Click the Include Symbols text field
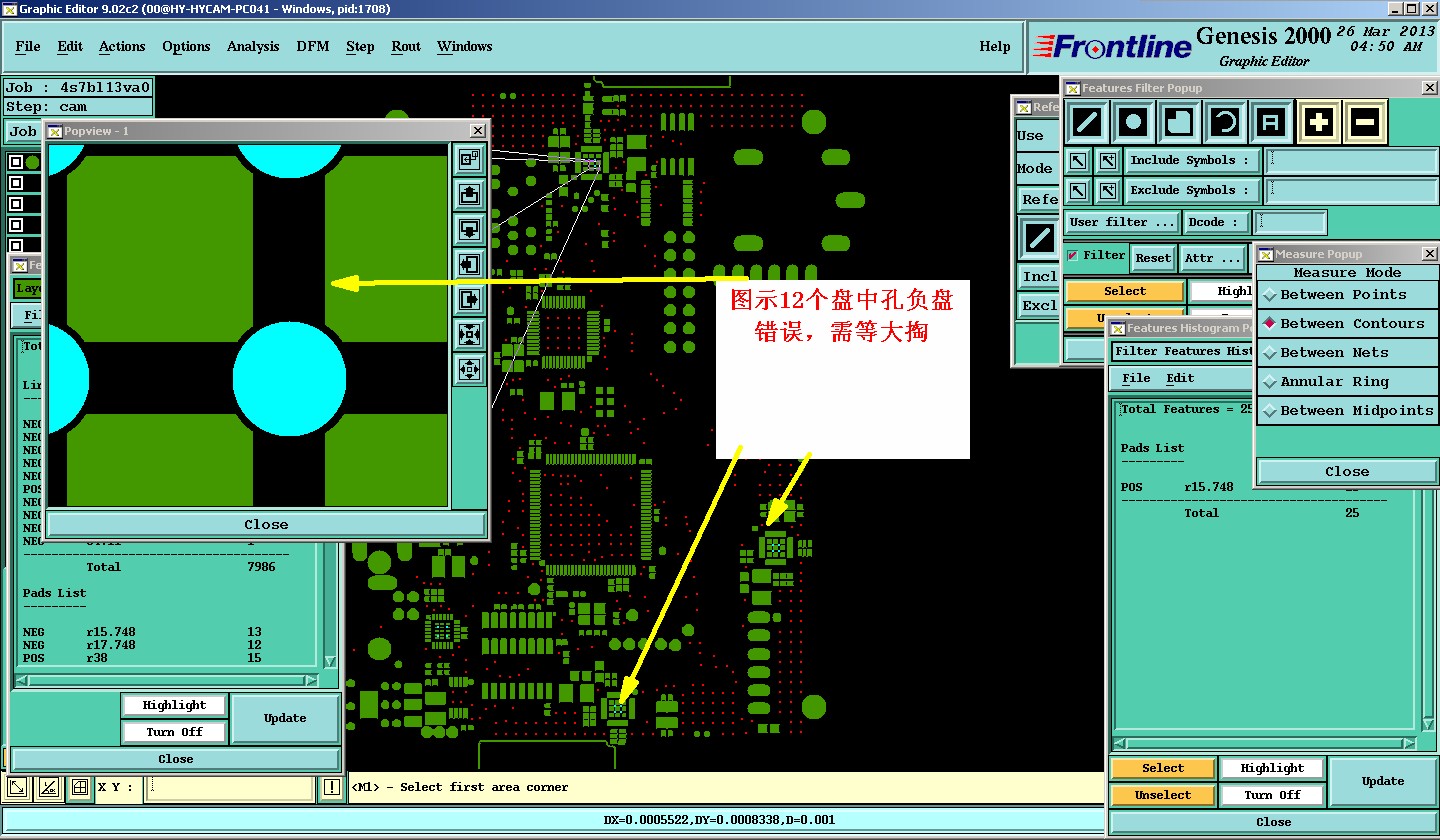Screen dimensions: 1440x840 pos(1350,160)
